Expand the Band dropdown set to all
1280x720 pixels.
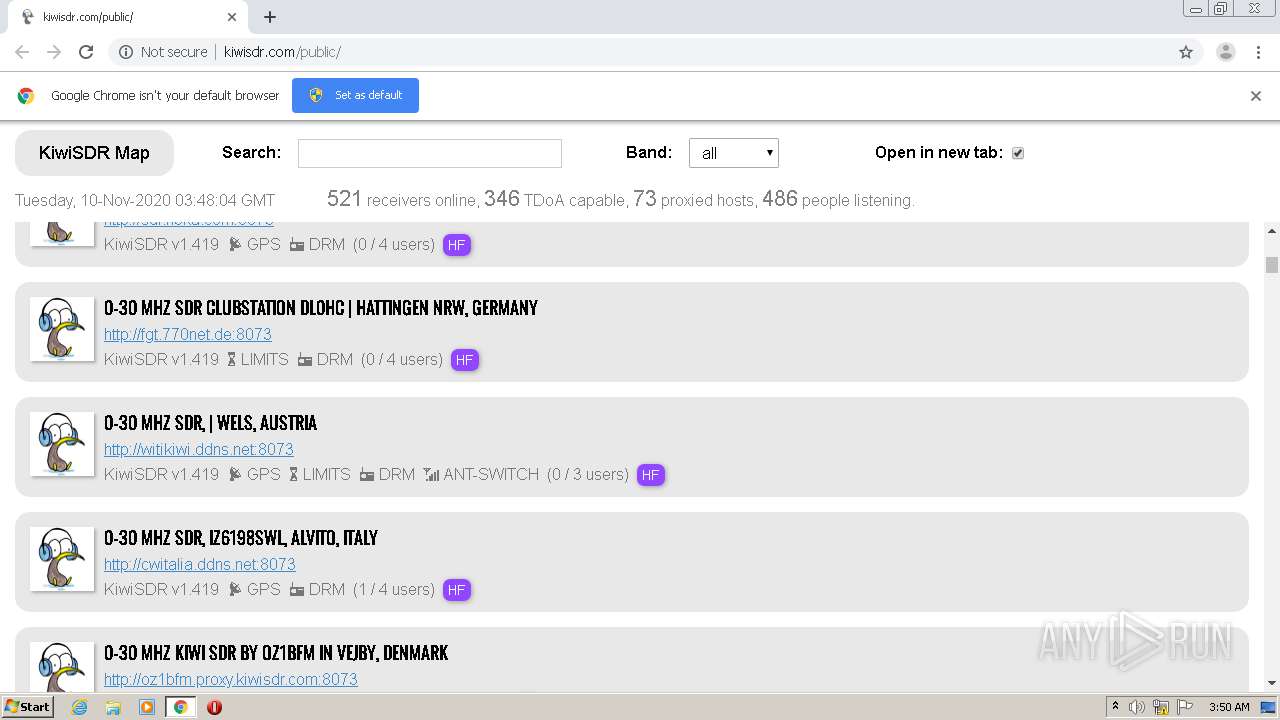[733, 153]
